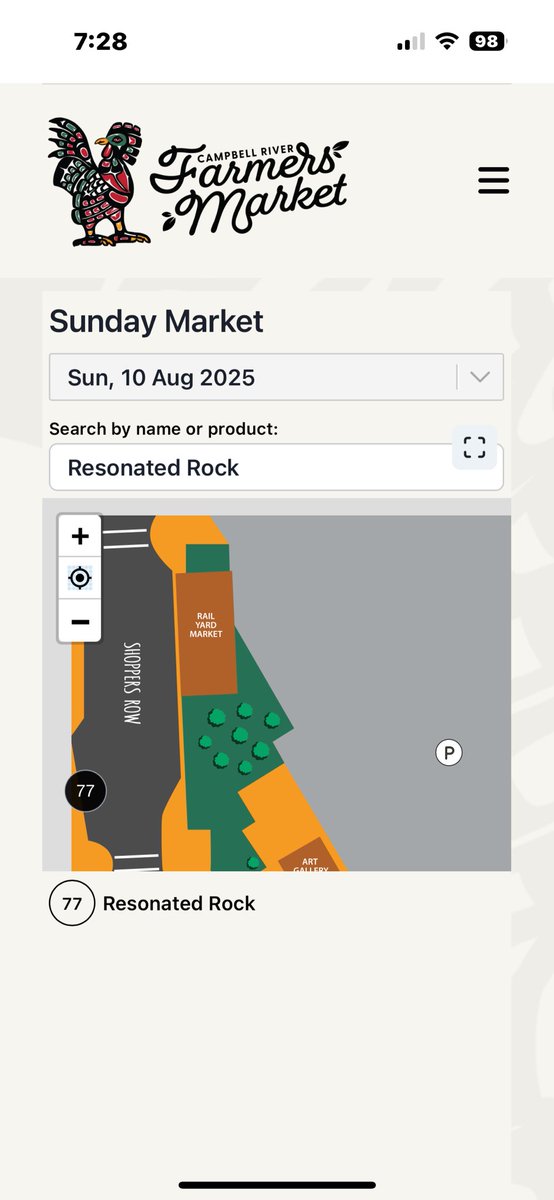Select vendor marker 77 on the map
This screenshot has width=554, height=1200.
point(85,791)
